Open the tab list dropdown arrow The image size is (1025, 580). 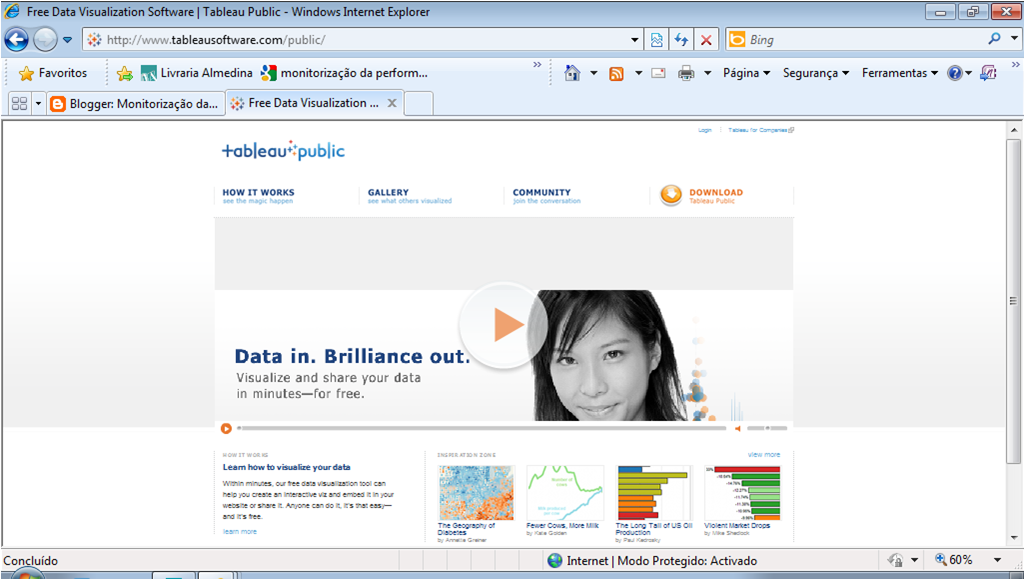pos(38,103)
